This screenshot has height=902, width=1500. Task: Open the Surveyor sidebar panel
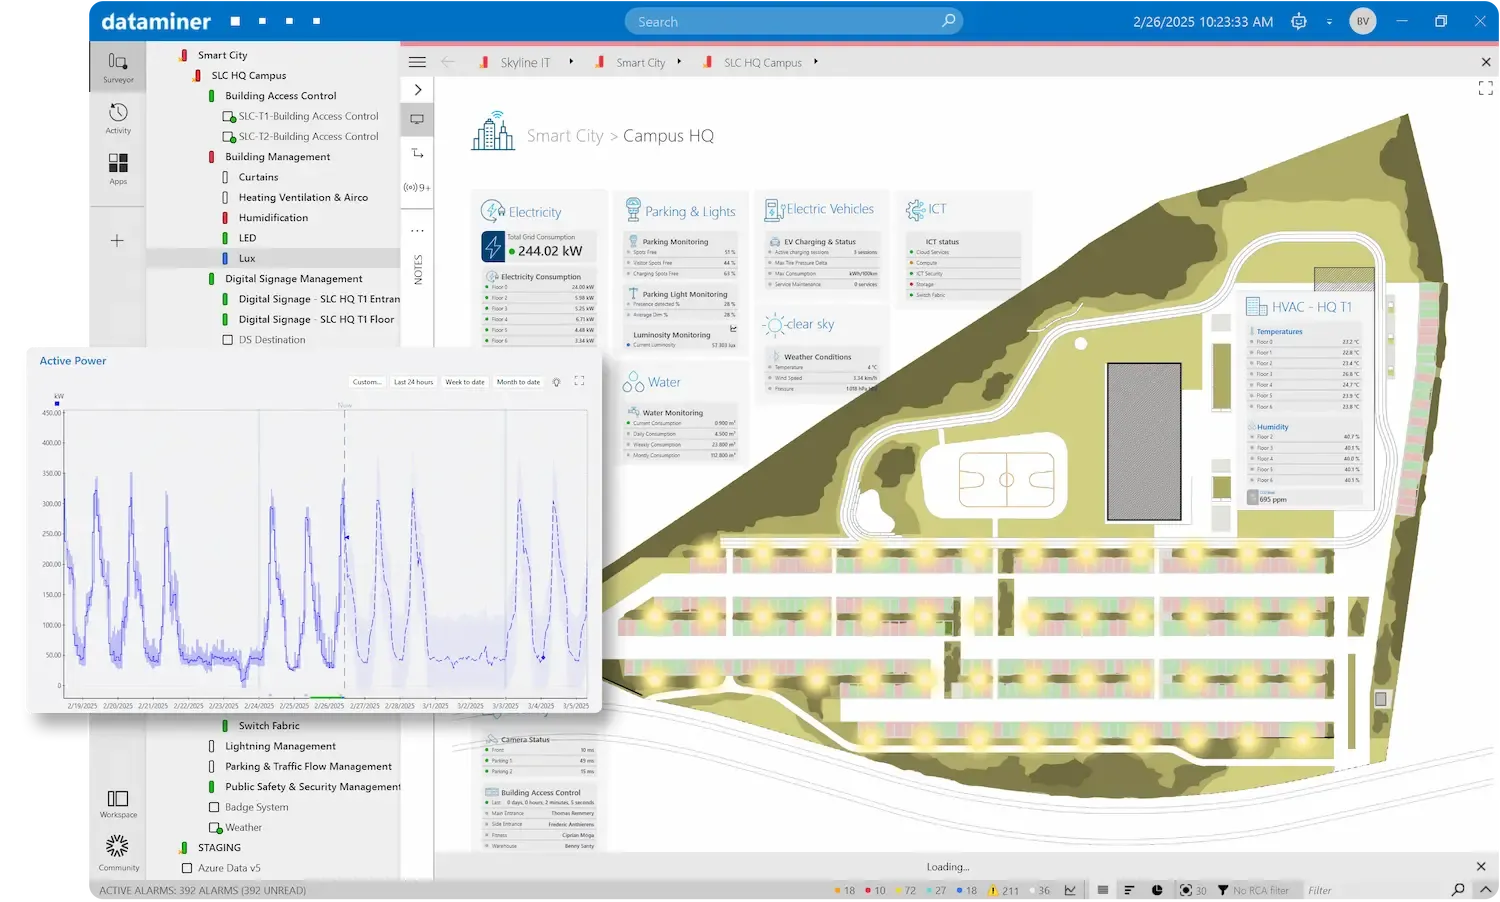click(x=118, y=66)
